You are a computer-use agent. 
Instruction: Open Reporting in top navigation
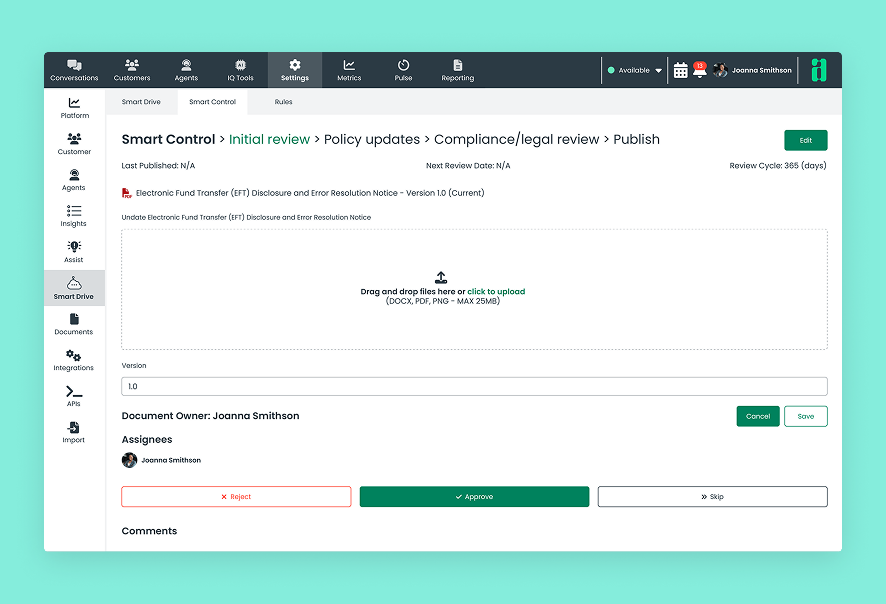[458, 70]
